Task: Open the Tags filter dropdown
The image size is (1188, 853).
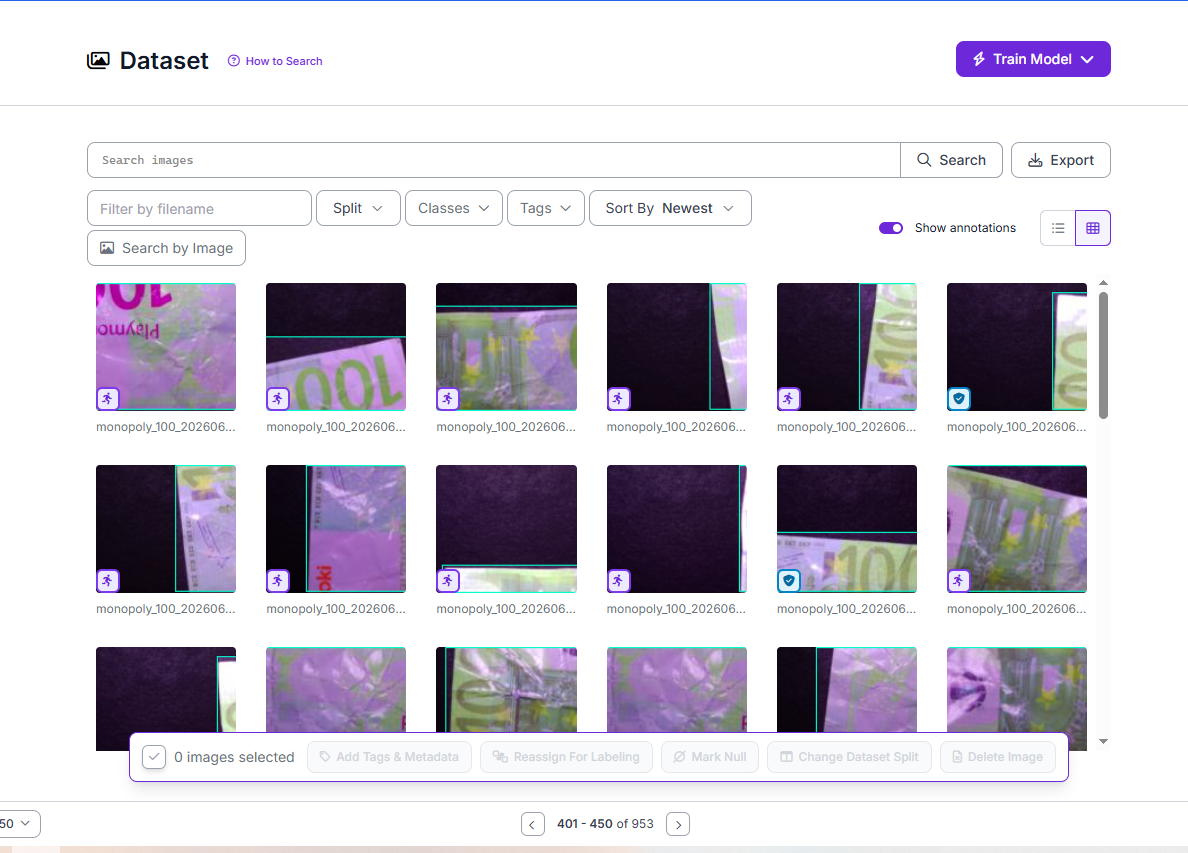Action: coord(546,208)
